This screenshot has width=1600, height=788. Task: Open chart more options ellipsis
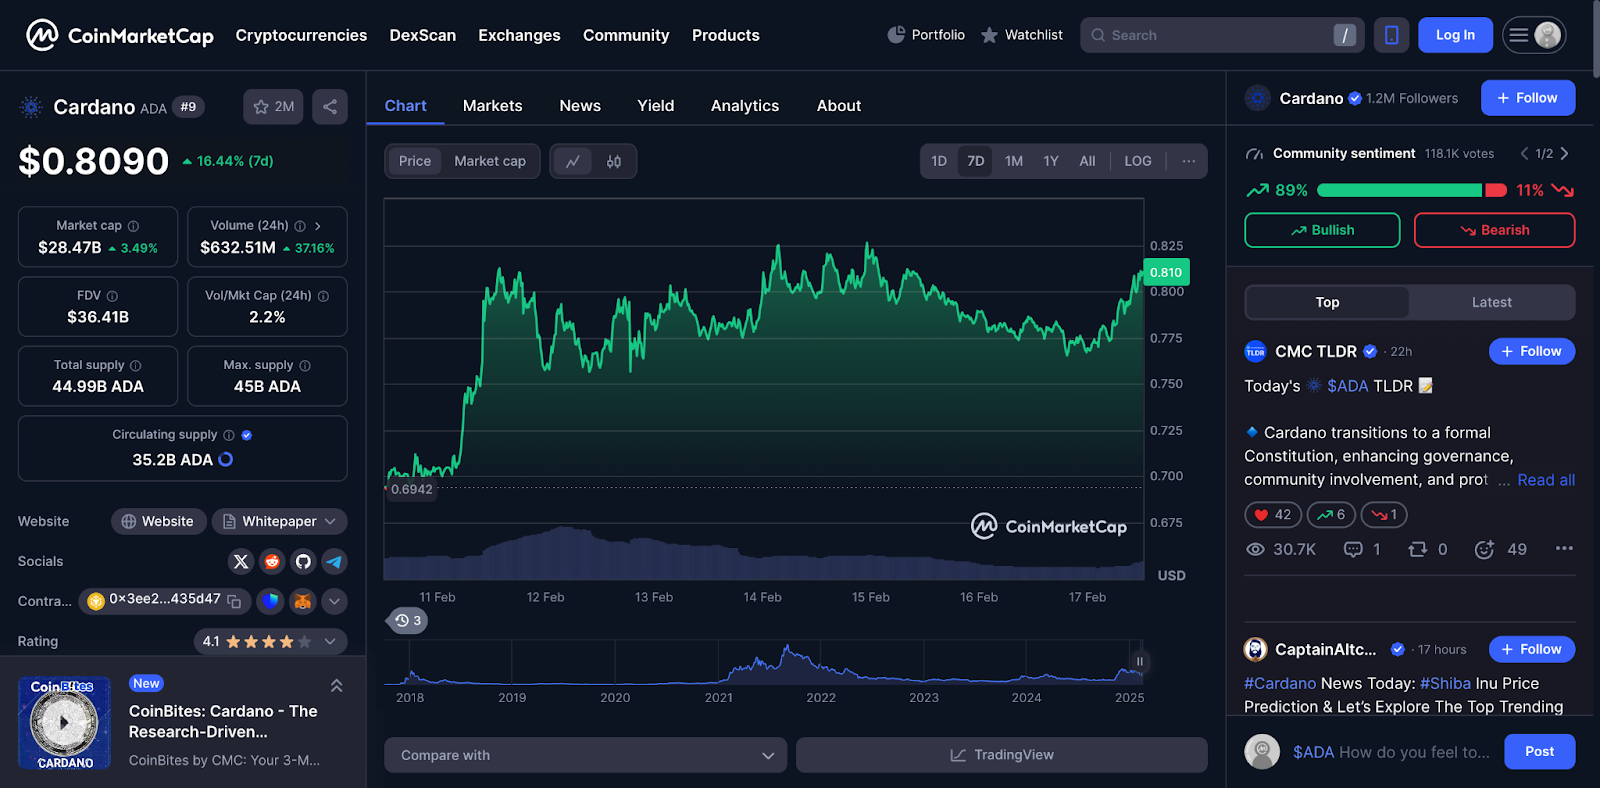click(x=1188, y=161)
